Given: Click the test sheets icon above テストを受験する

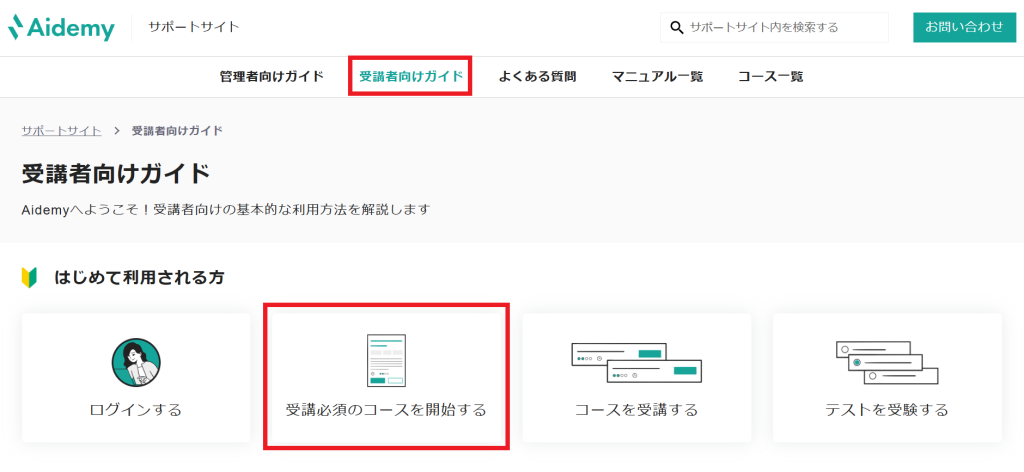Looking at the screenshot, I should [x=886, y=362].
